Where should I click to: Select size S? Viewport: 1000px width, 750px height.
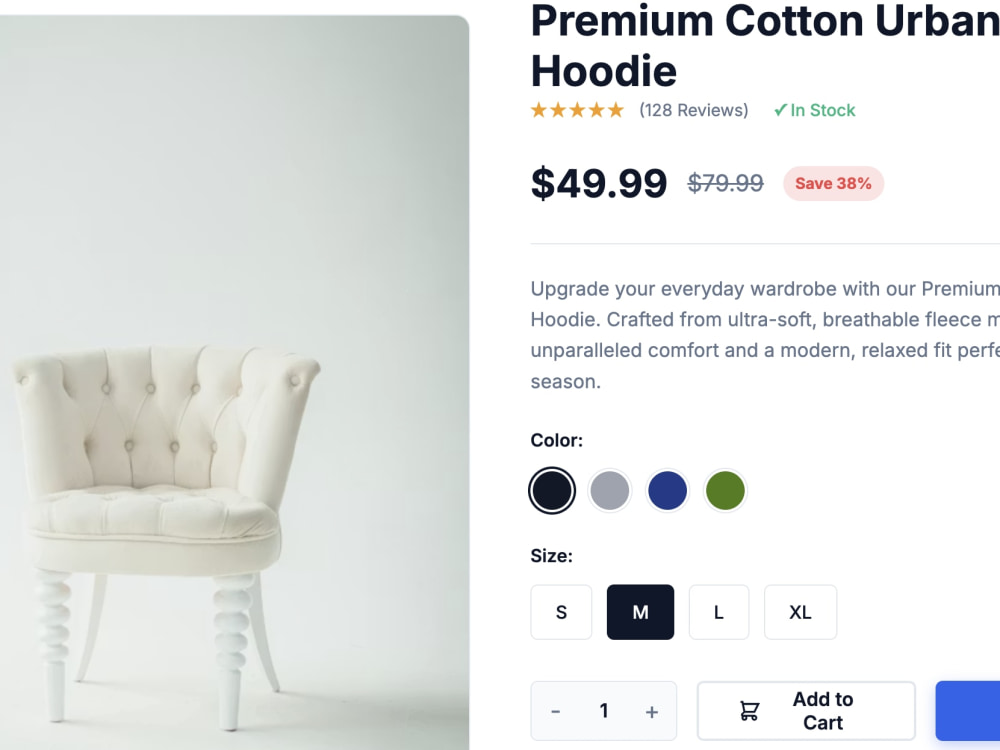561,612
